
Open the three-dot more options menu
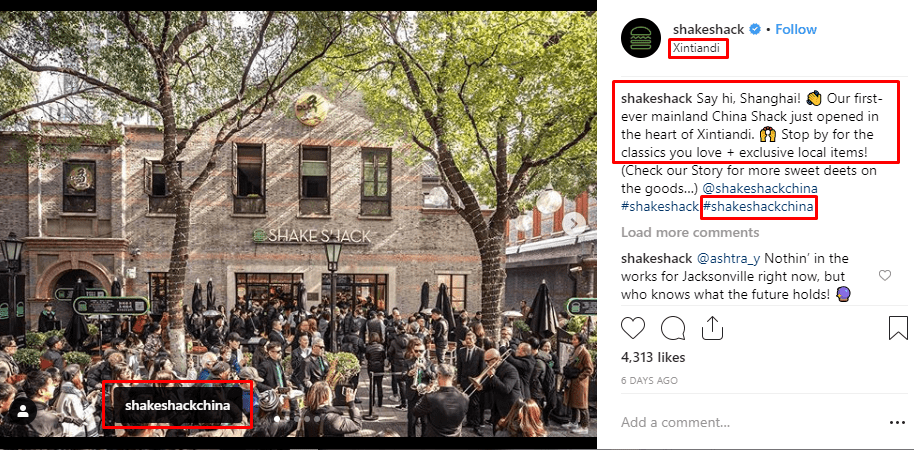pos(897,423)
